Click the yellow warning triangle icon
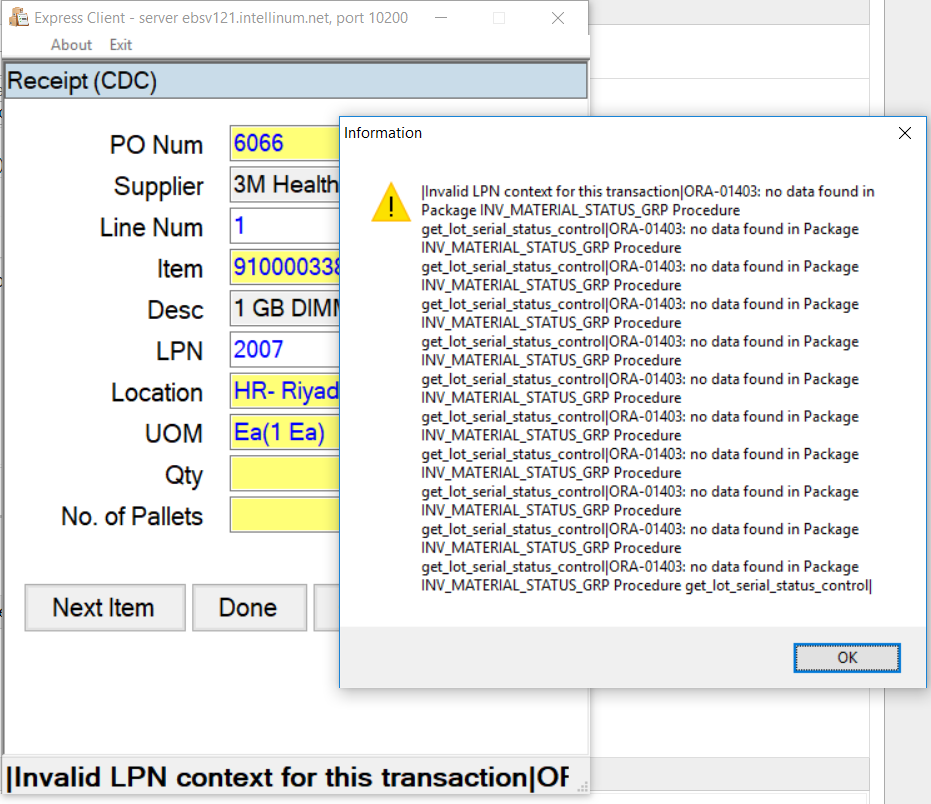 [x=390, y=203]
